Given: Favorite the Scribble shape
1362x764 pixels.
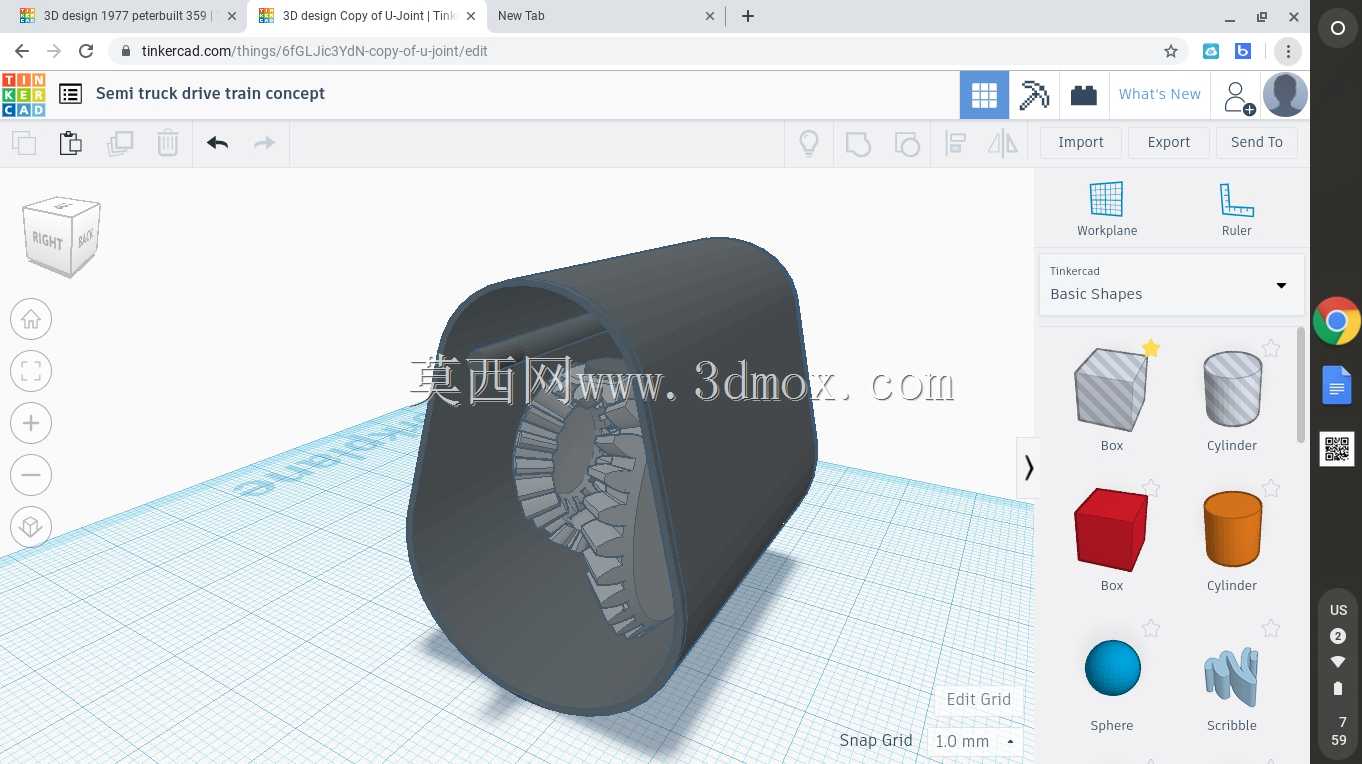Looking at the screenshot, I should [1271, 628].
